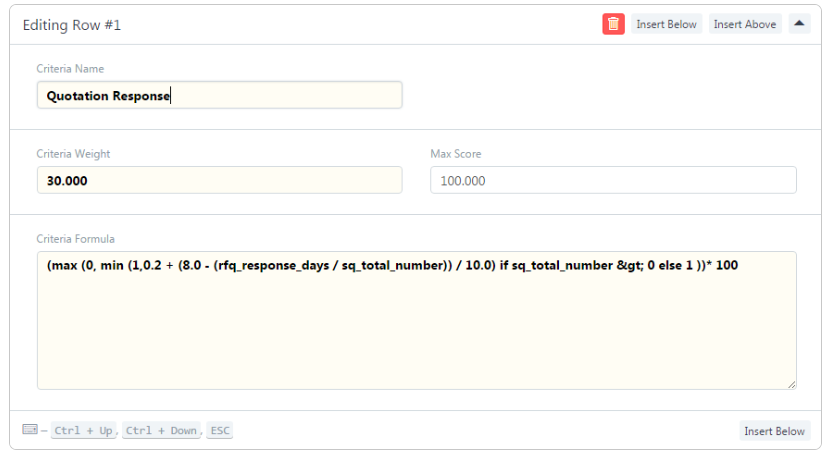The image size is (827, 463).
Task: Collapse the Editing Row #1 form
Action: (x=799, y=24)
